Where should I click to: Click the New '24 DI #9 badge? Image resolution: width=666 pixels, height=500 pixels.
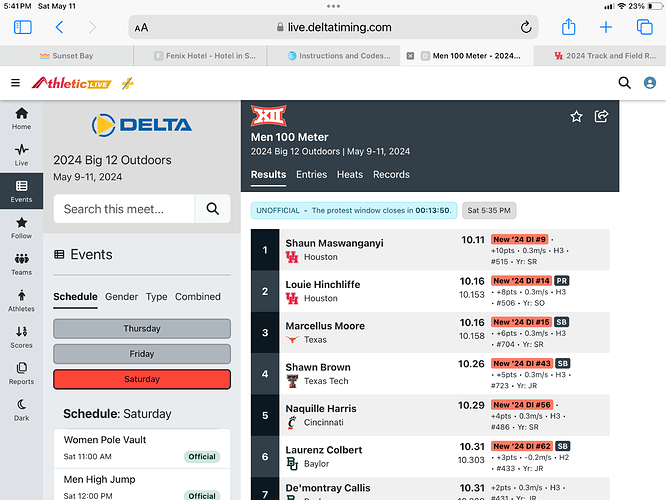(519, 239)
